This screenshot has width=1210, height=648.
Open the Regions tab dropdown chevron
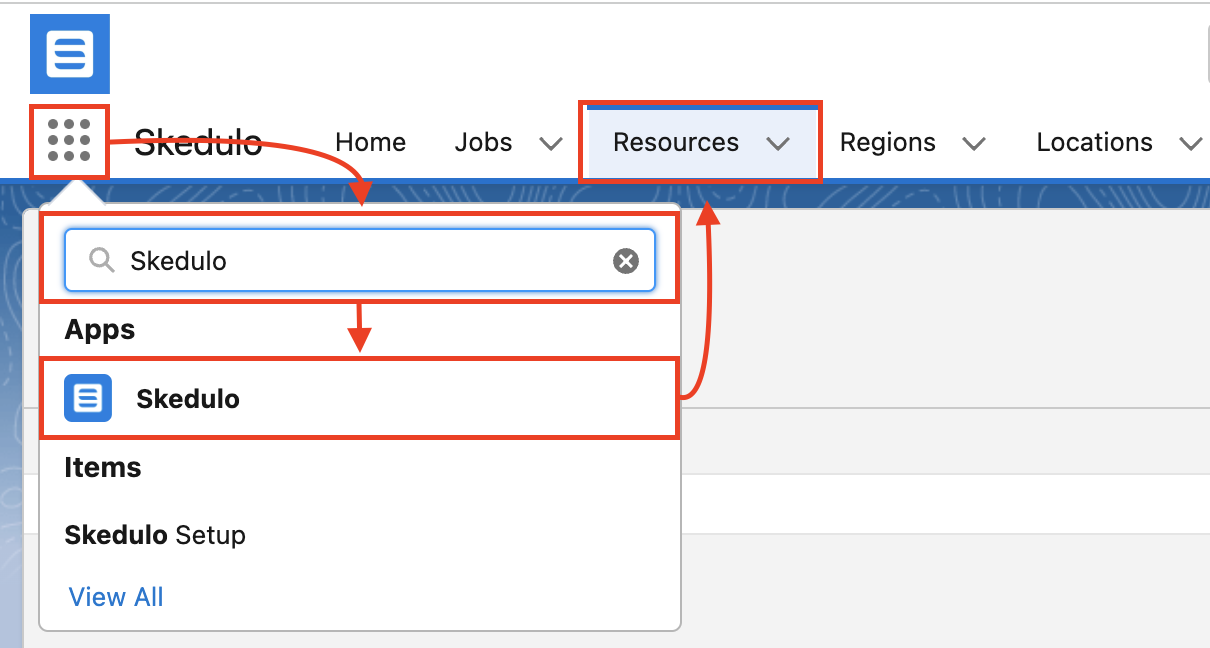click(x=974, y=144)
